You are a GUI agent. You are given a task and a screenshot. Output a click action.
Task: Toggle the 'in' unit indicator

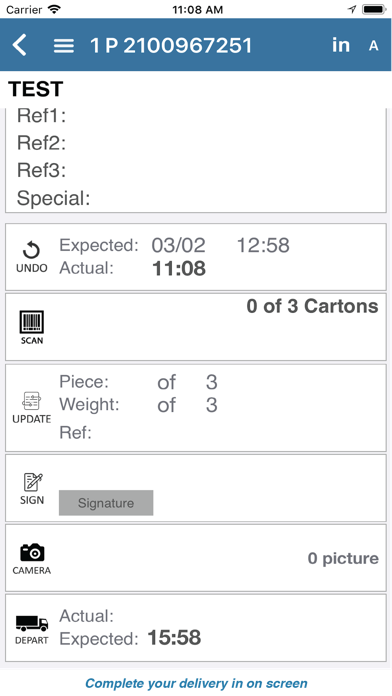pos(341,45)
